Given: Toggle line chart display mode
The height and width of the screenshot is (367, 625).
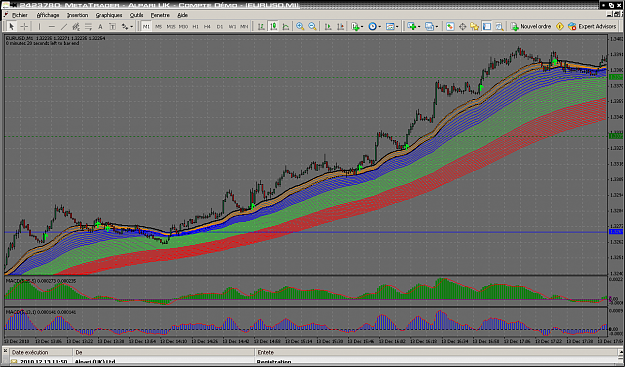Looking at the screenshot, I should 286,27.
